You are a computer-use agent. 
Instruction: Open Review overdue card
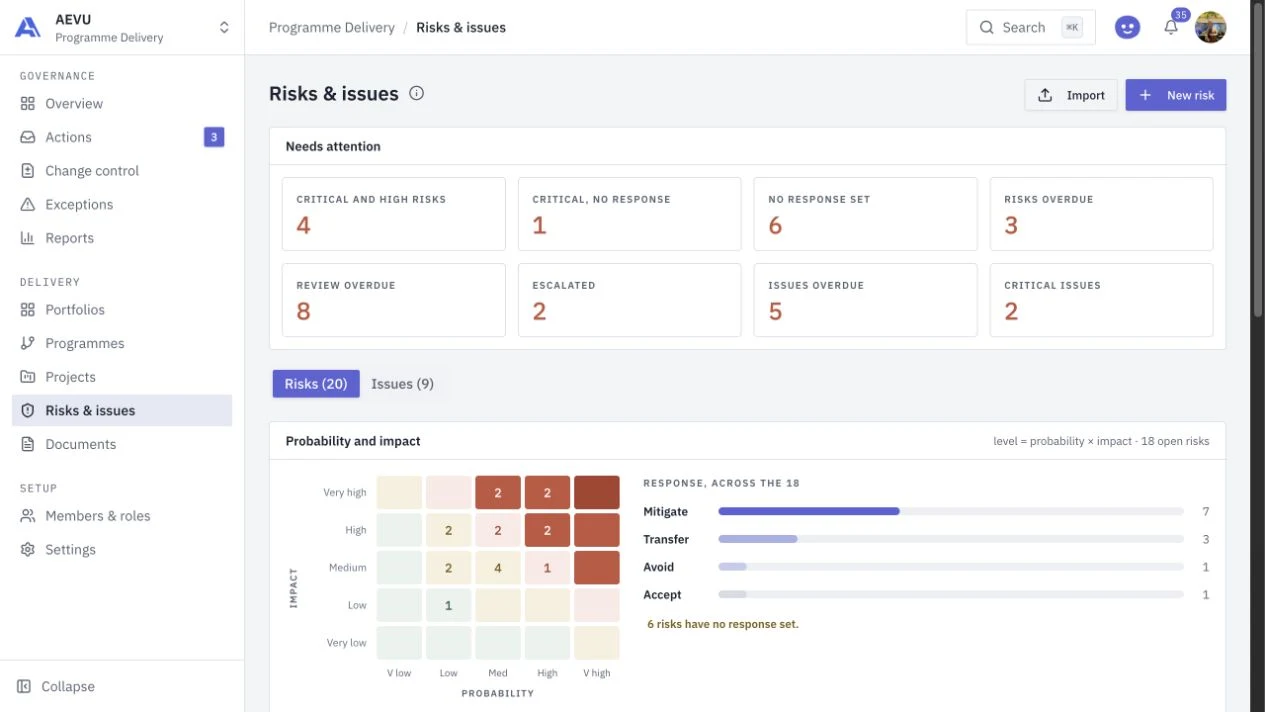coord(394,300)
